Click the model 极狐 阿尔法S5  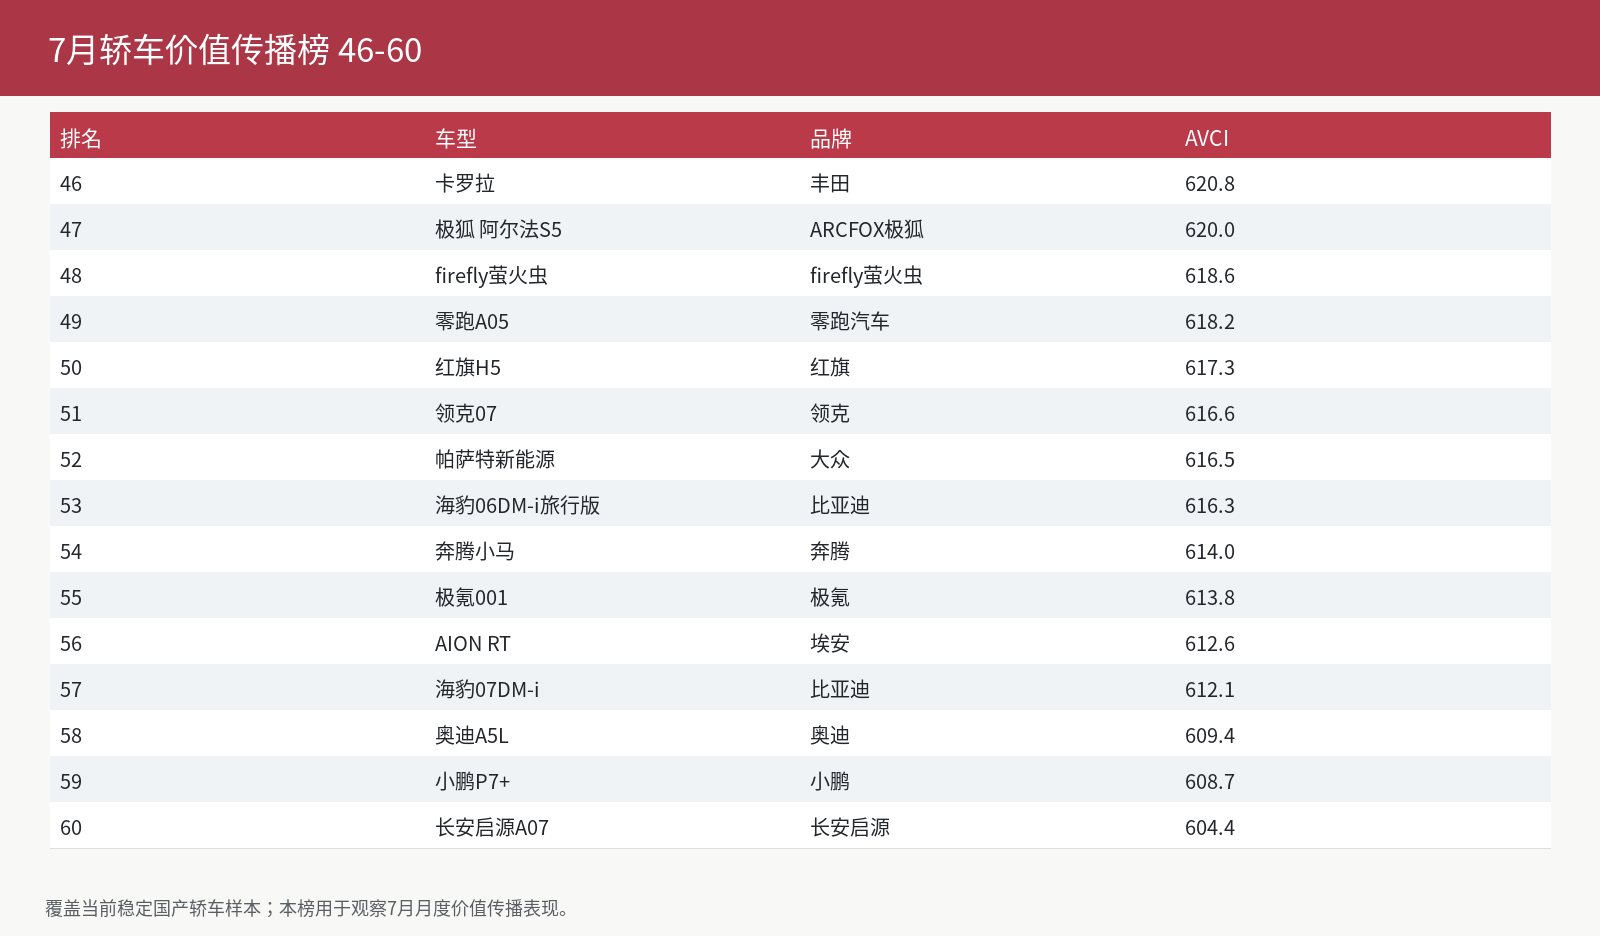(498, 230)
